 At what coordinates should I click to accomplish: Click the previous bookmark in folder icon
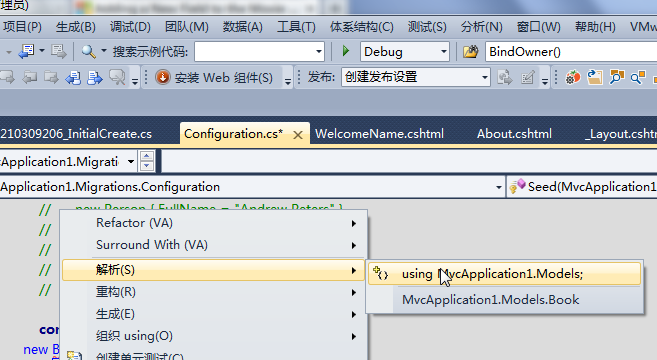point(30,78)
